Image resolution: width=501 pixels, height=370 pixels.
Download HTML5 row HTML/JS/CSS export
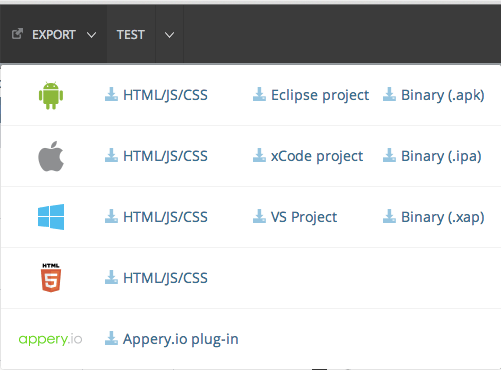click(156, 278)
